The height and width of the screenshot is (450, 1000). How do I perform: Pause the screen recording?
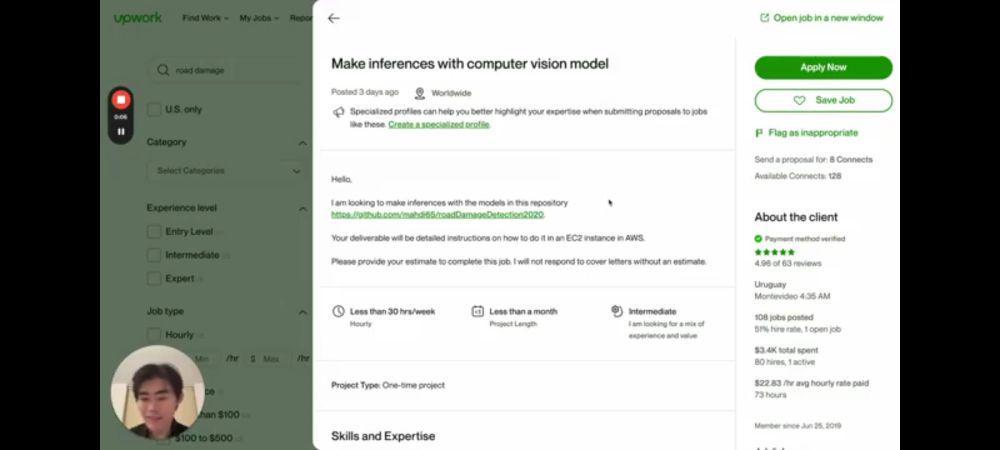tap(121, 131)
